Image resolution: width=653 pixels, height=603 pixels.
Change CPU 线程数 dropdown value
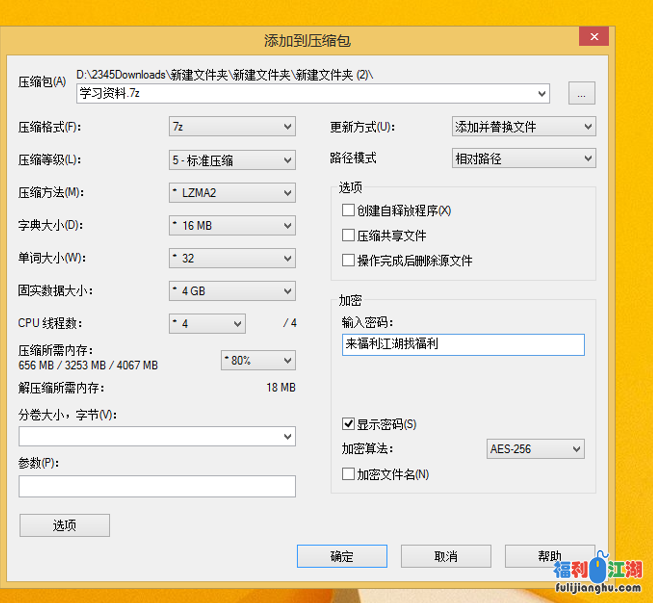point(207,324)
